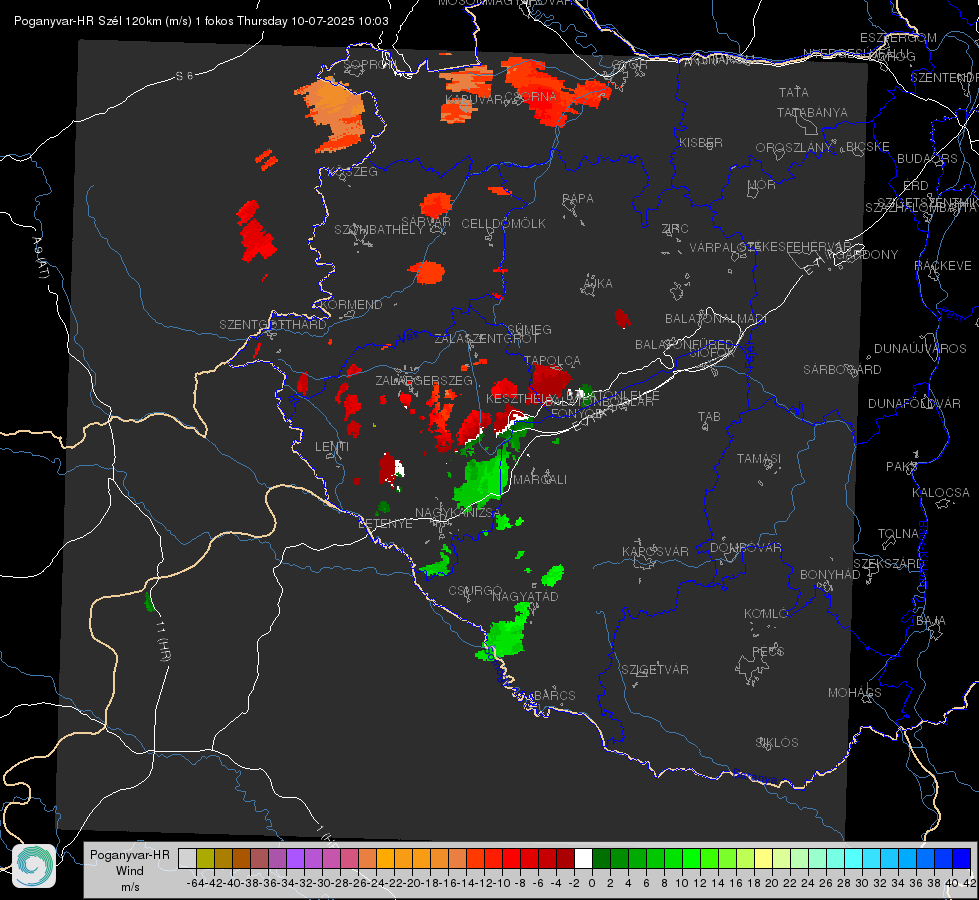The image size is (979, 900).
Task: Click the SZOMBATHELY city label
Action: (x=379, y=230)
